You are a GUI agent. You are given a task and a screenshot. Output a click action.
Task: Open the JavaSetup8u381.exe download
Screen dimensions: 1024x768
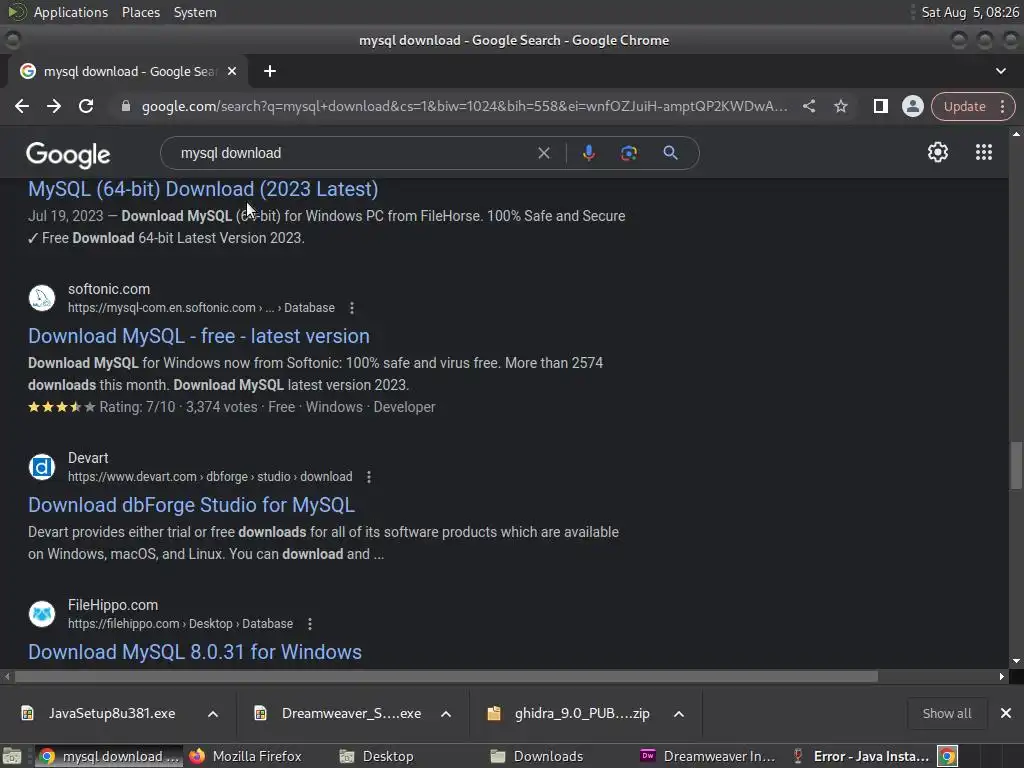click(x=111, y=713)
